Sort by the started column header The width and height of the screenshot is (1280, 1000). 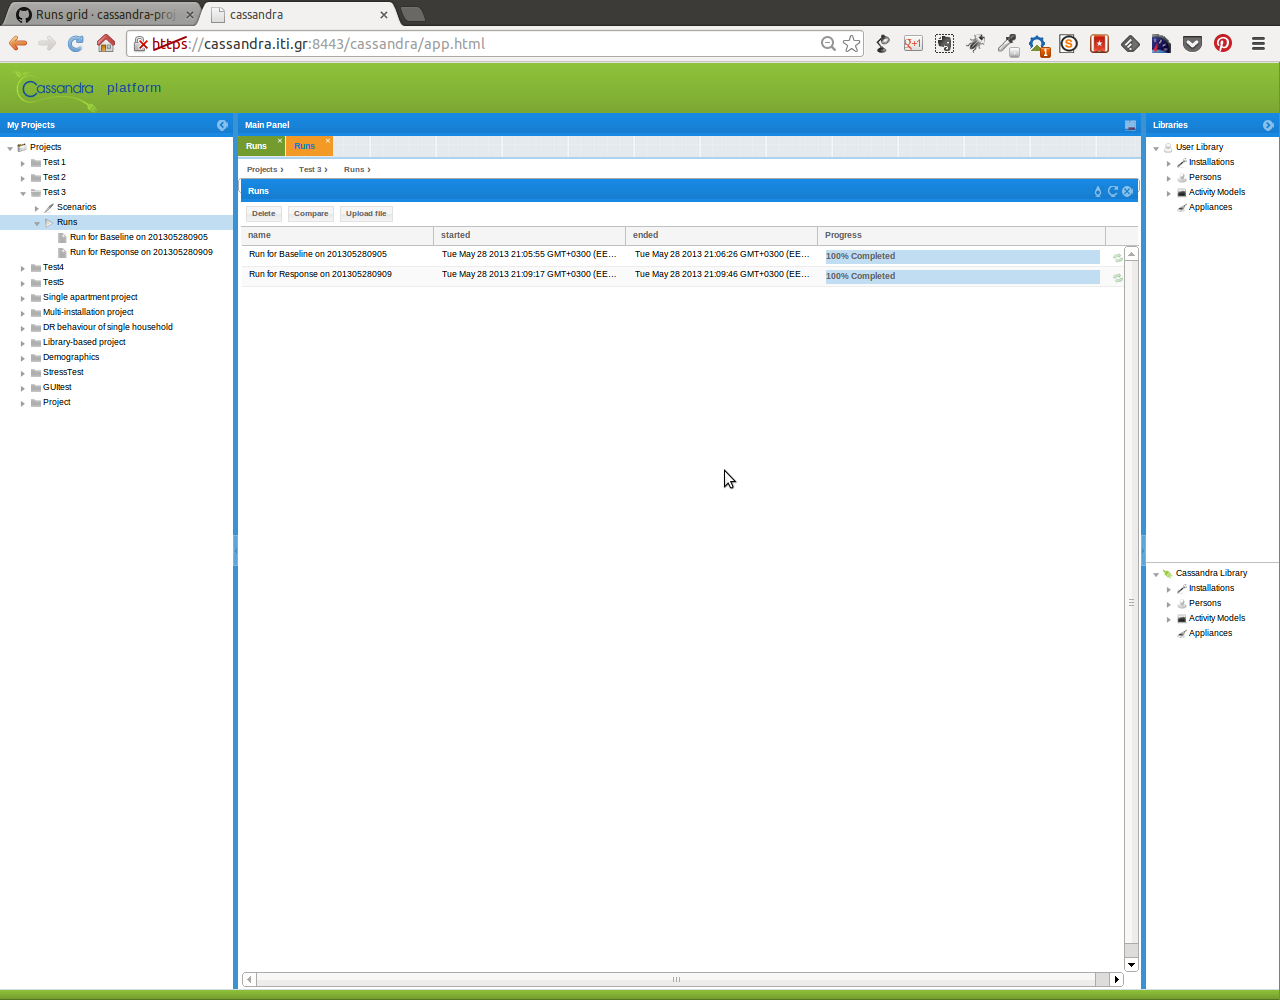click(530, 236)
